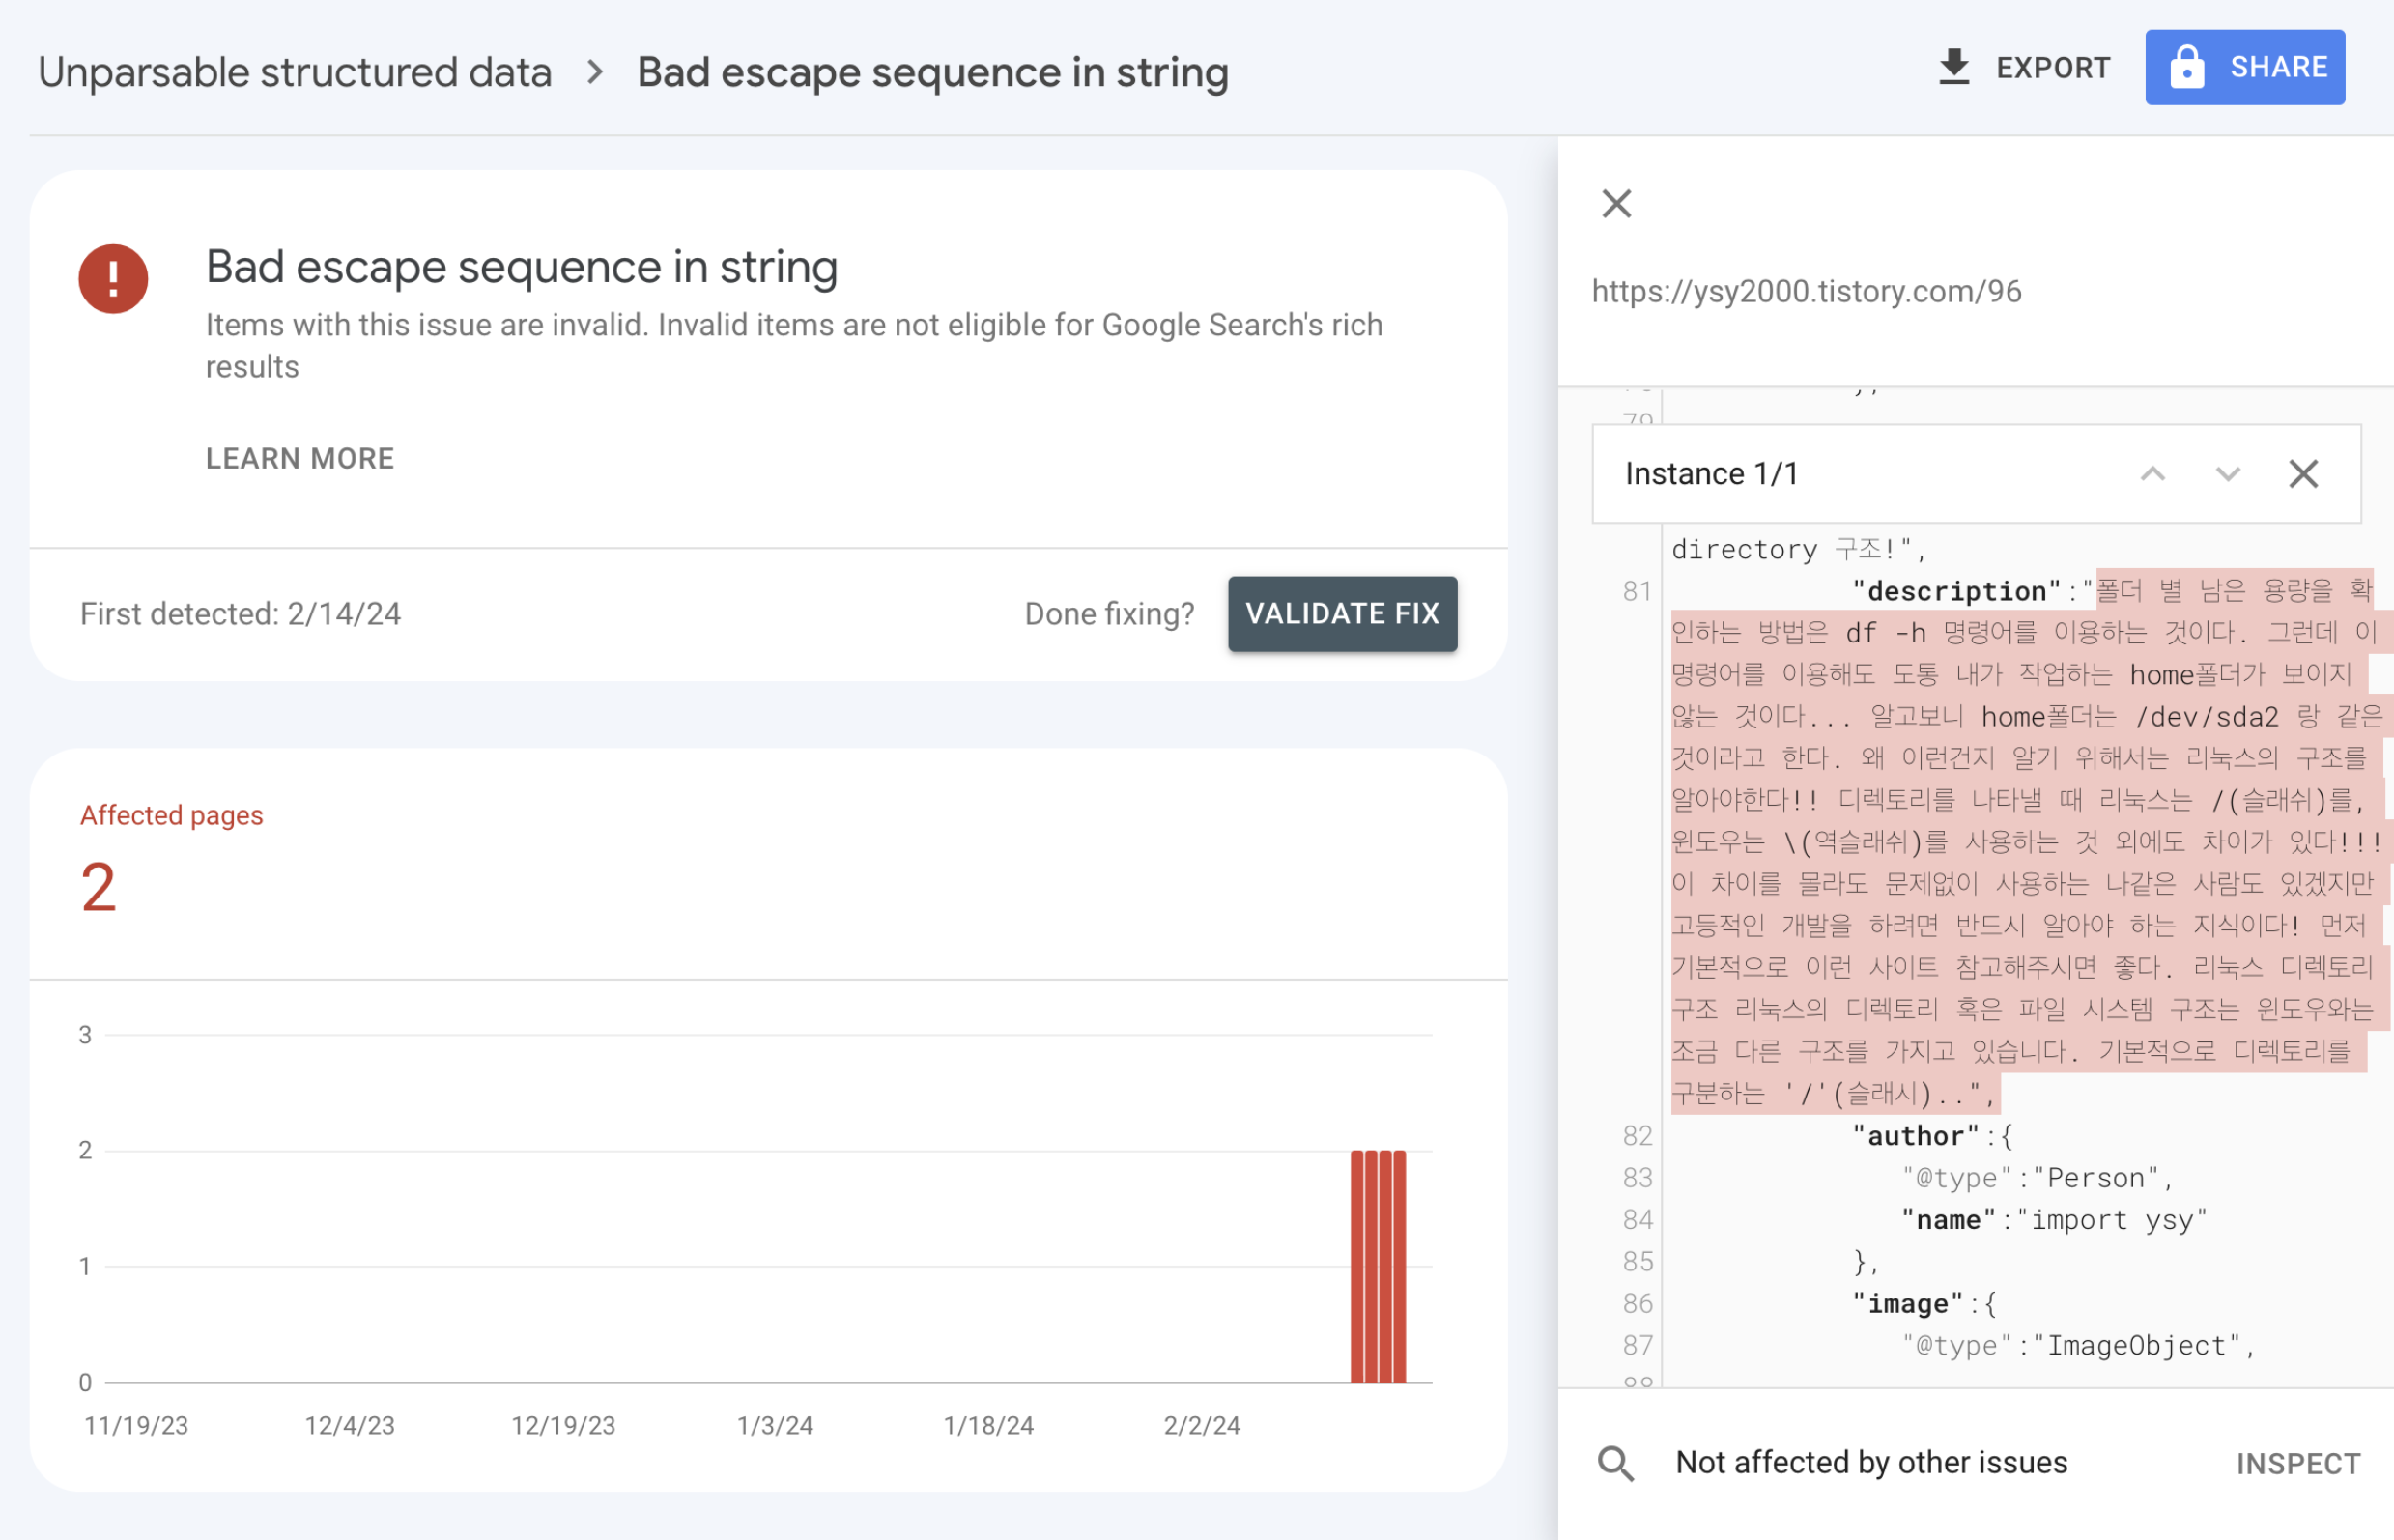Go to next instance with down chevron

click(2227, 474)
